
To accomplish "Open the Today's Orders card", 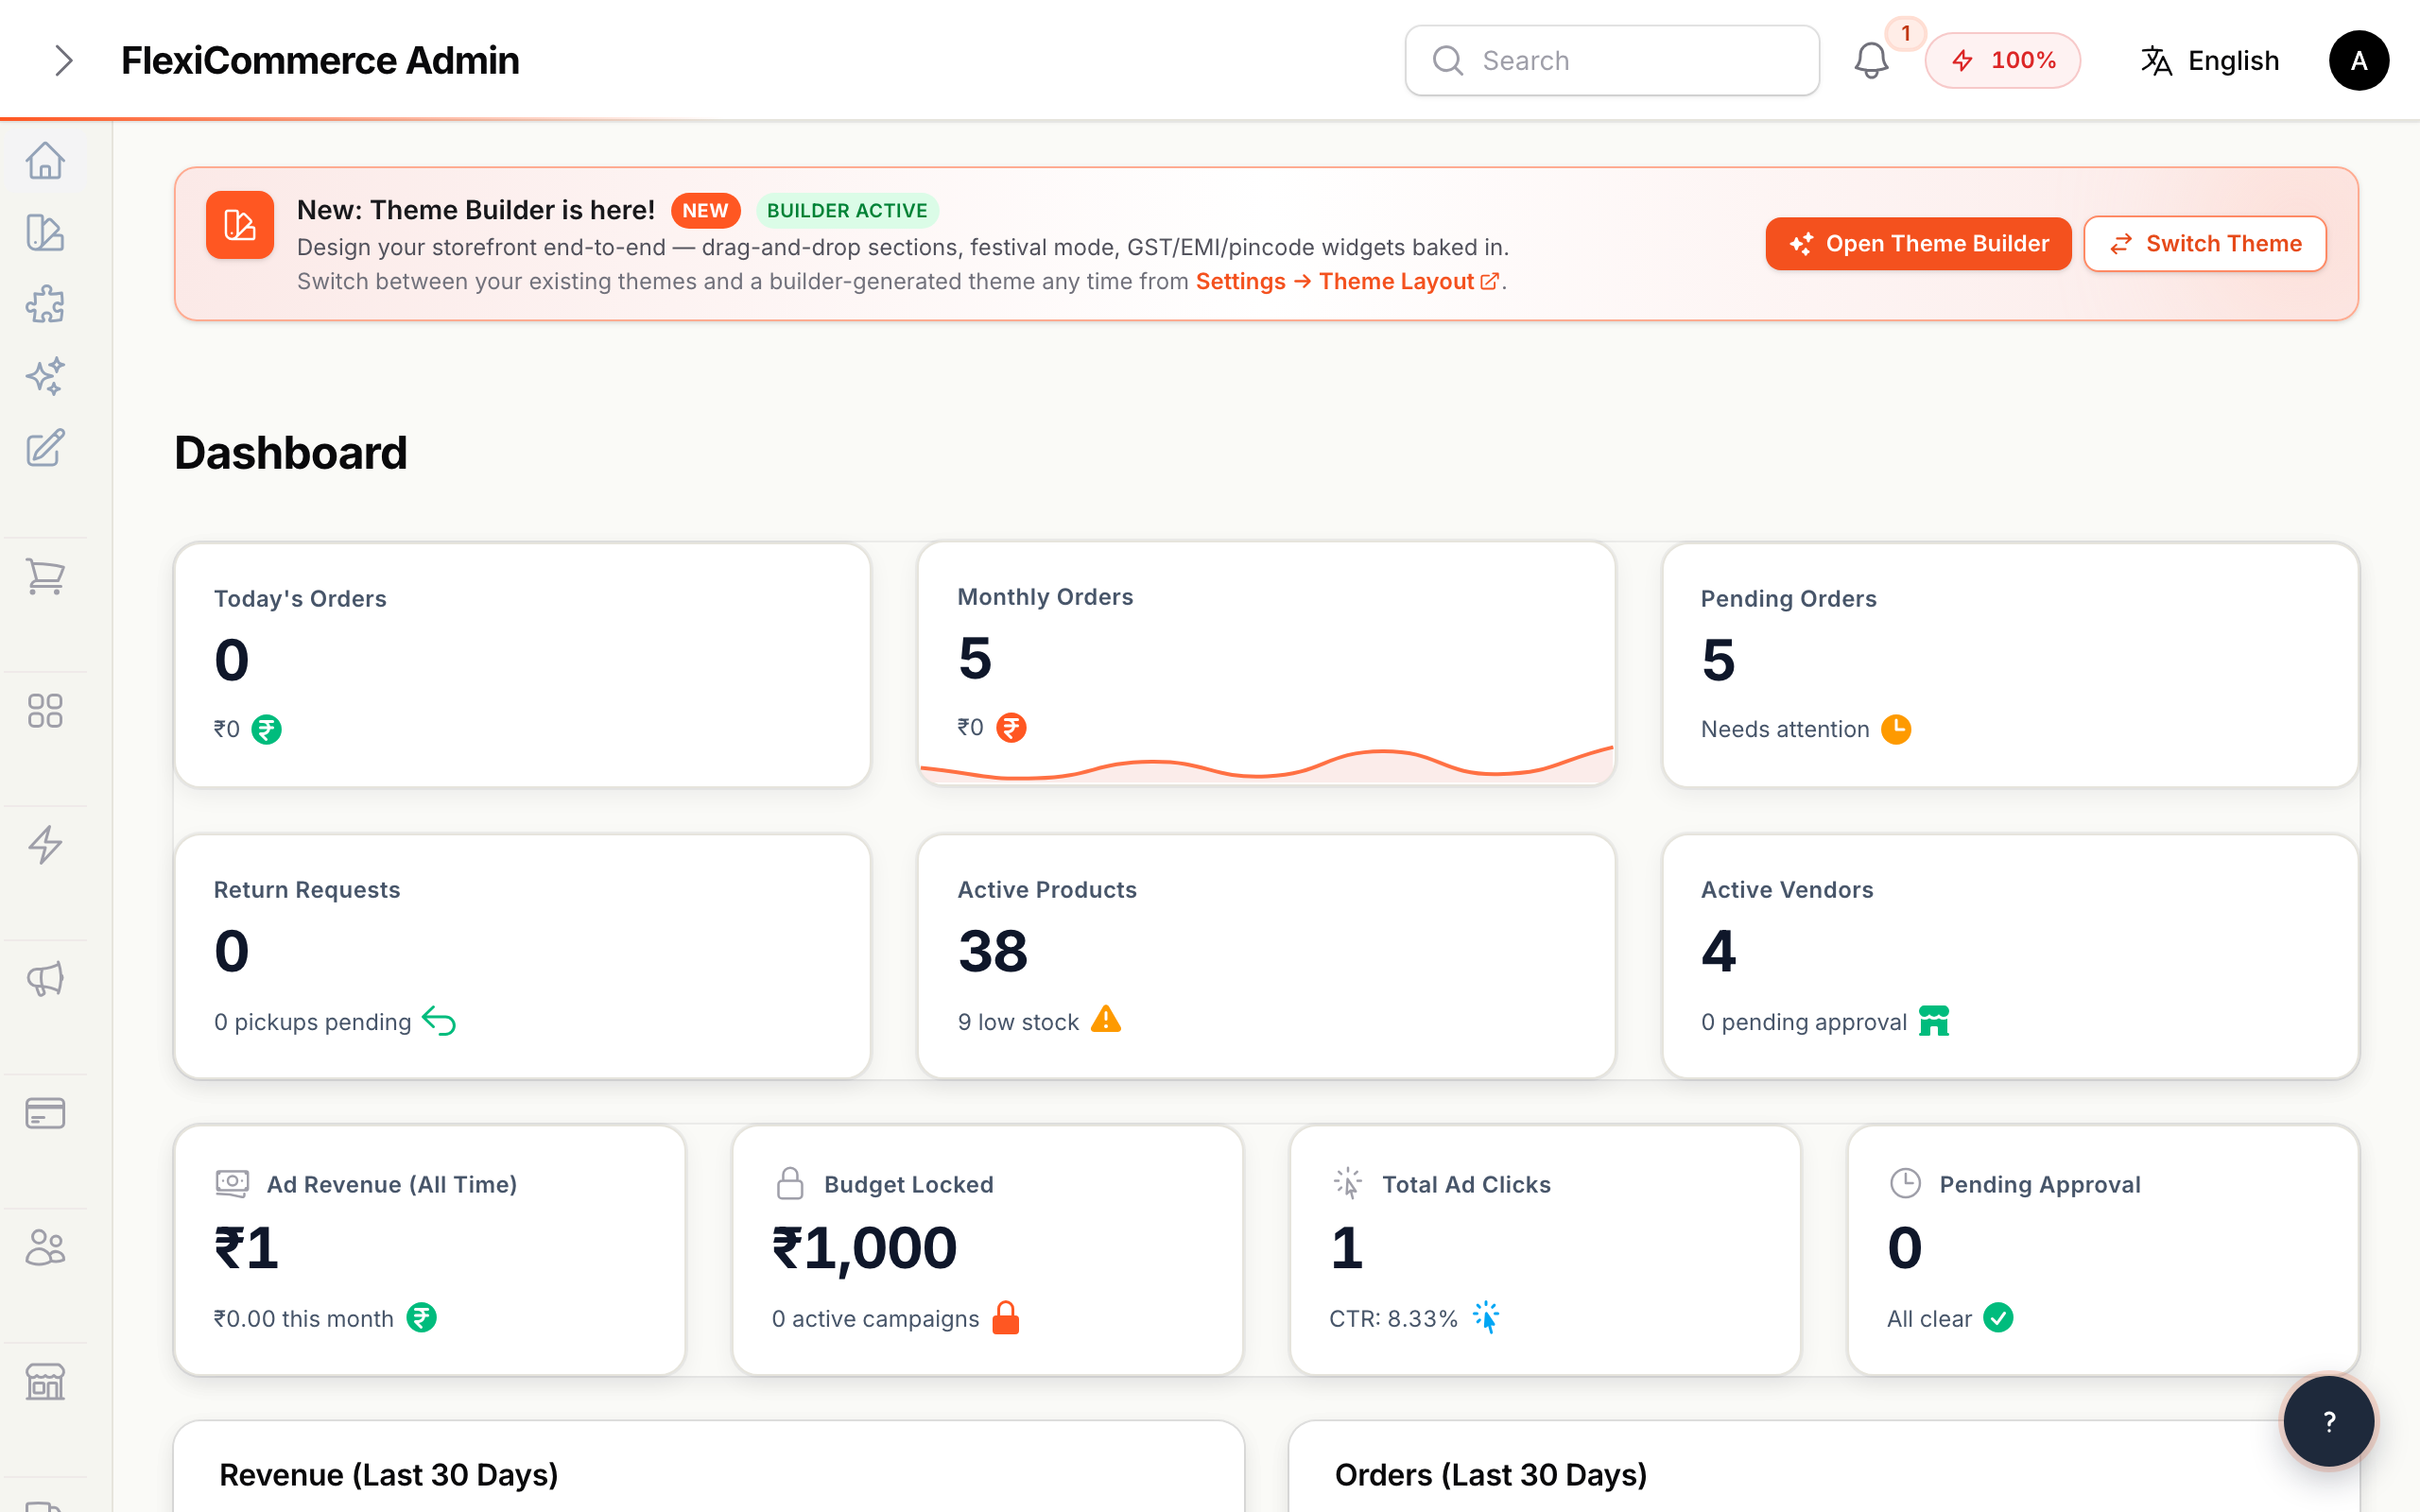I will click(x=523, y=665).
